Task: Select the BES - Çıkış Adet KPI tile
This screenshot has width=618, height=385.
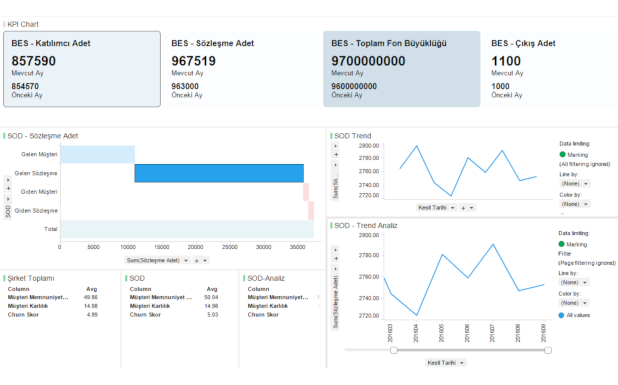Action: pos(551,69)
